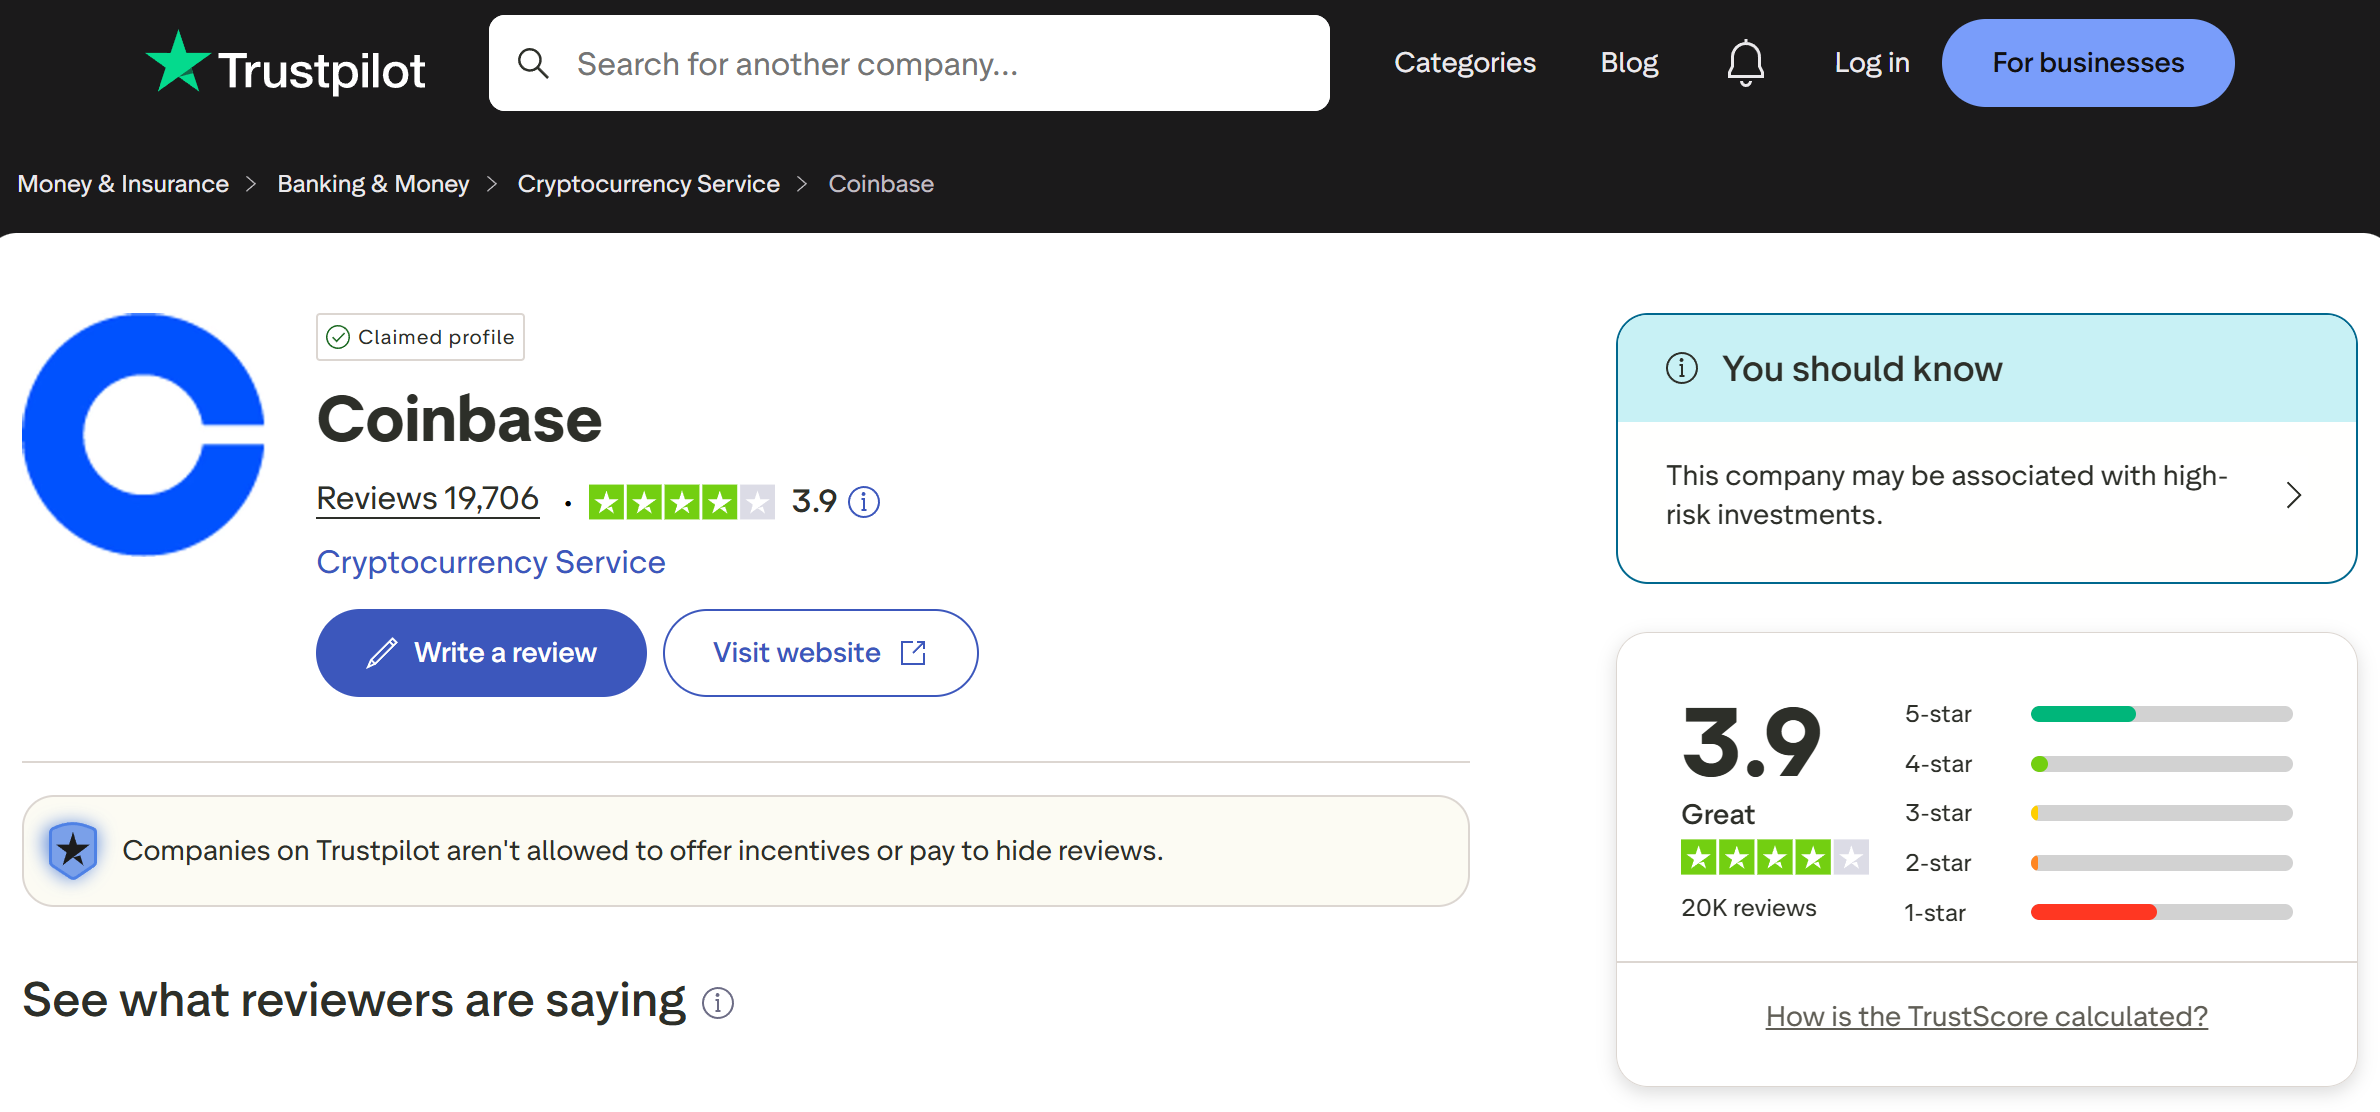The height and width of the screenshot is (1112, 2380).
Task: Filter reviews by 1-star rating bar
Action: (x=2161, y=912)
